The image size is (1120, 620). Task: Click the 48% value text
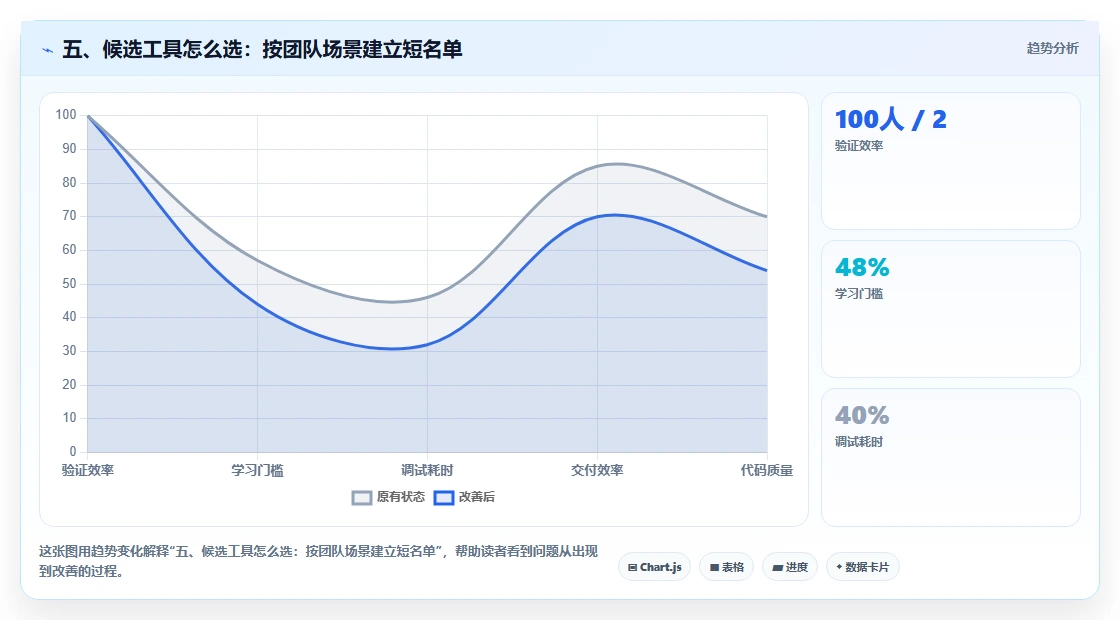862,267
